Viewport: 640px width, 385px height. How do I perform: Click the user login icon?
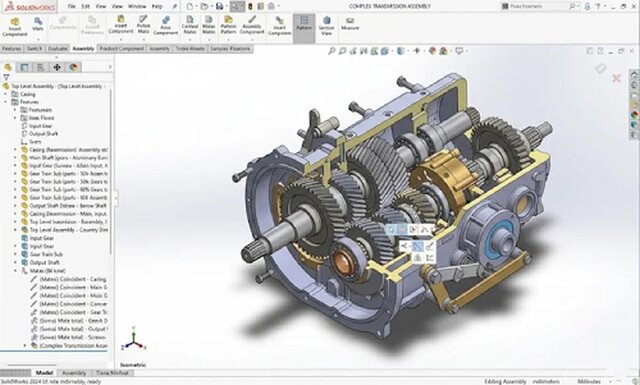coord(587,6)
